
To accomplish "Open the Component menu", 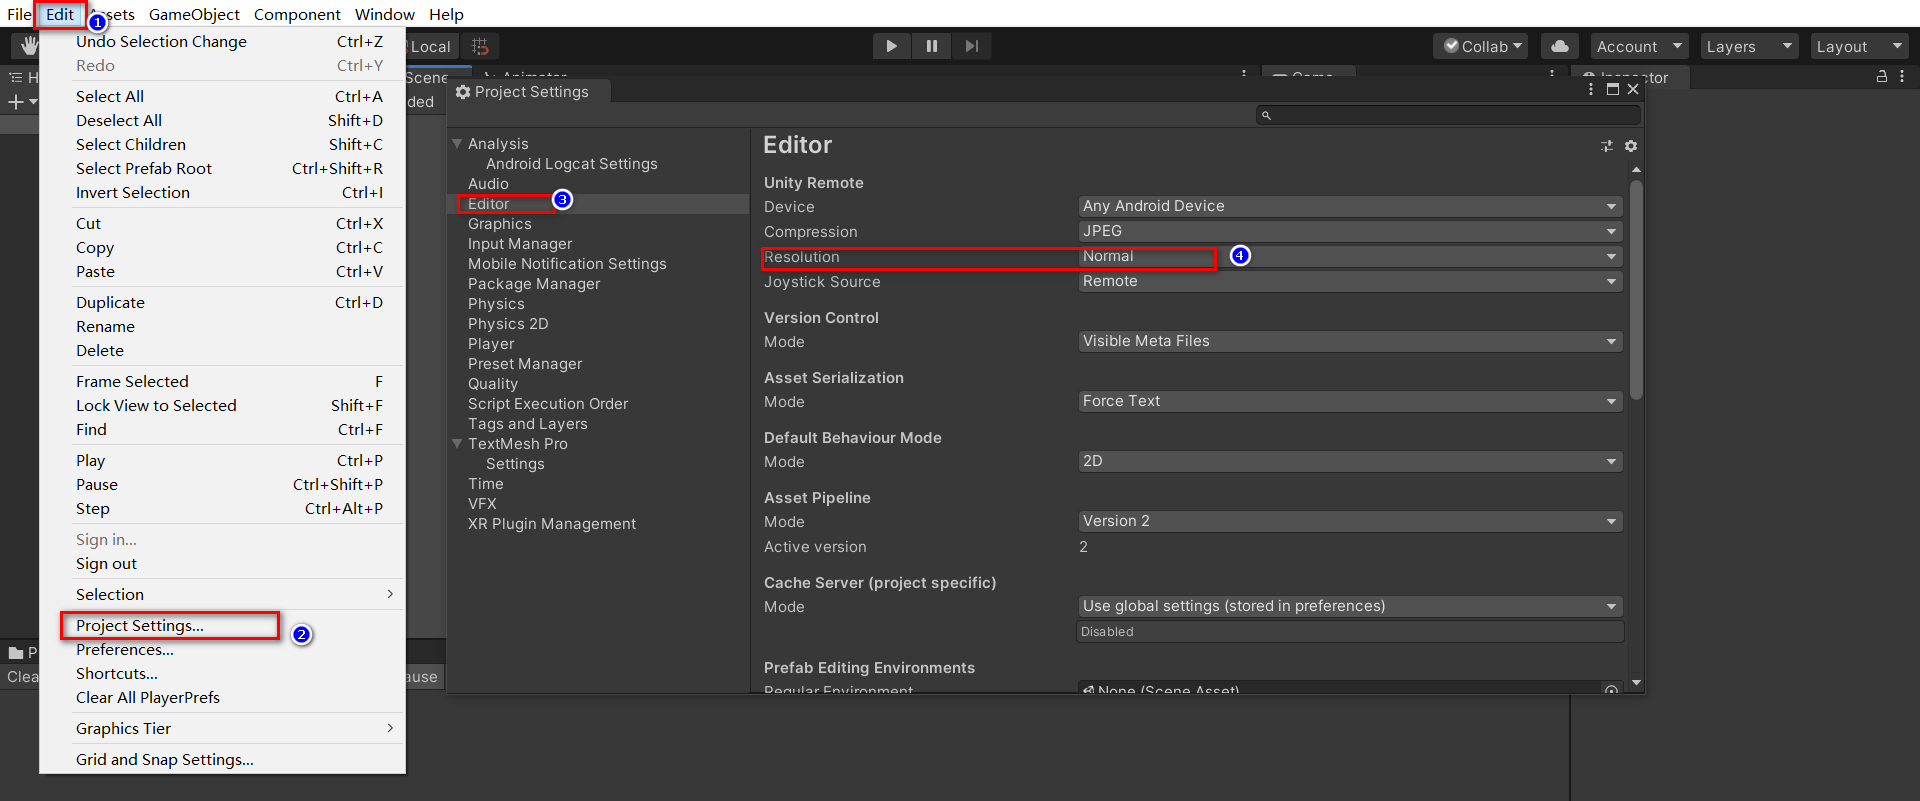I will click(297, 14).
